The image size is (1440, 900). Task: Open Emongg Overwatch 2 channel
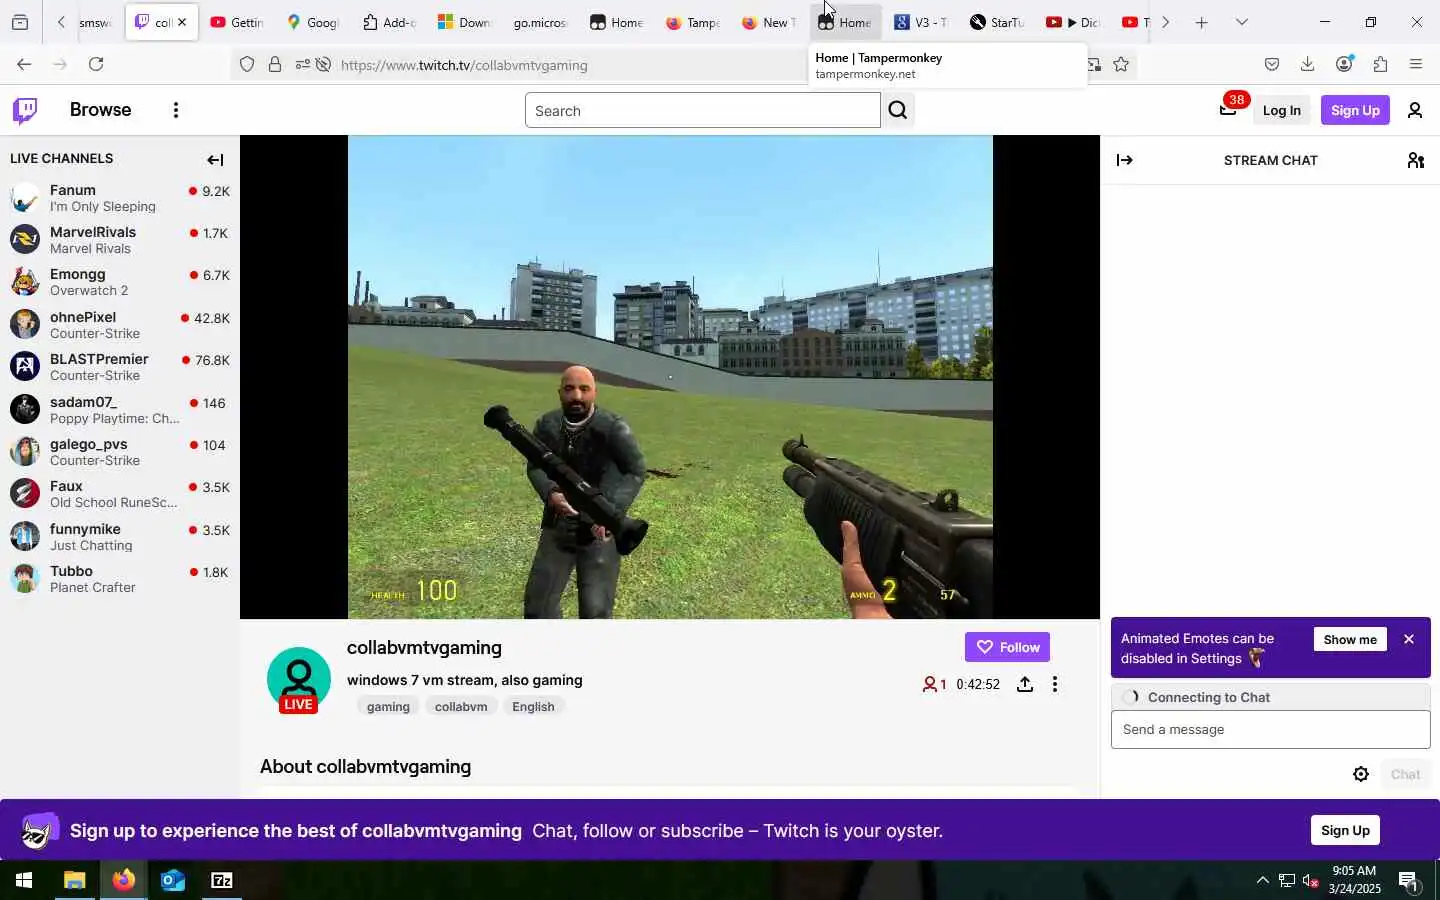120,282
